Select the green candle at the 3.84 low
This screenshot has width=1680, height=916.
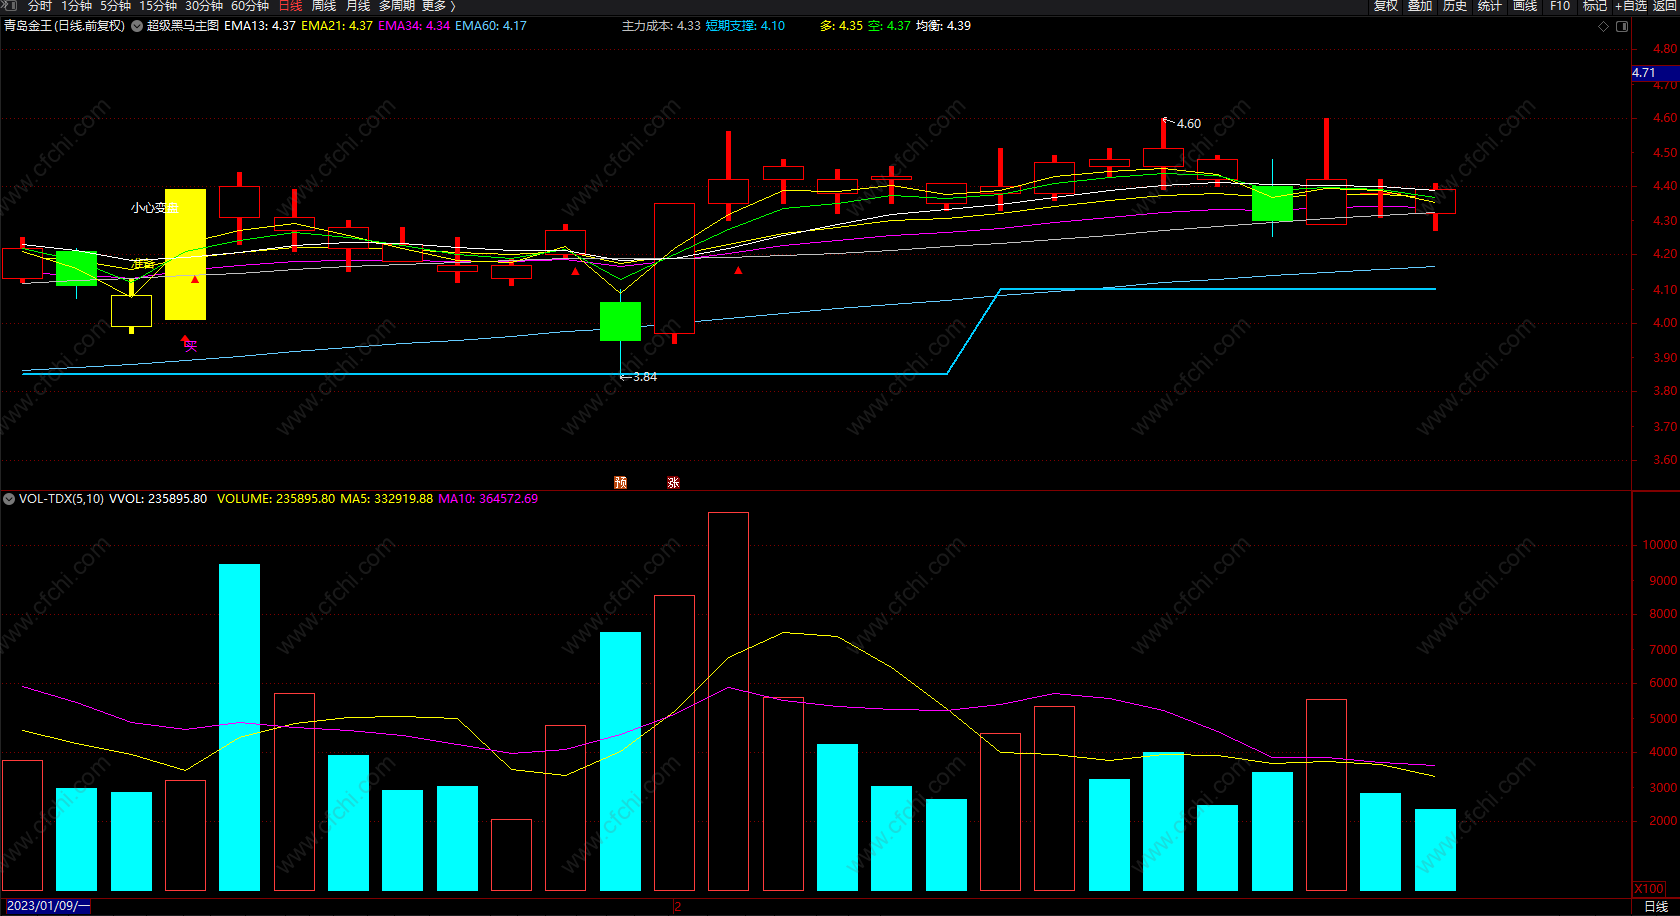tap(620, 321)
